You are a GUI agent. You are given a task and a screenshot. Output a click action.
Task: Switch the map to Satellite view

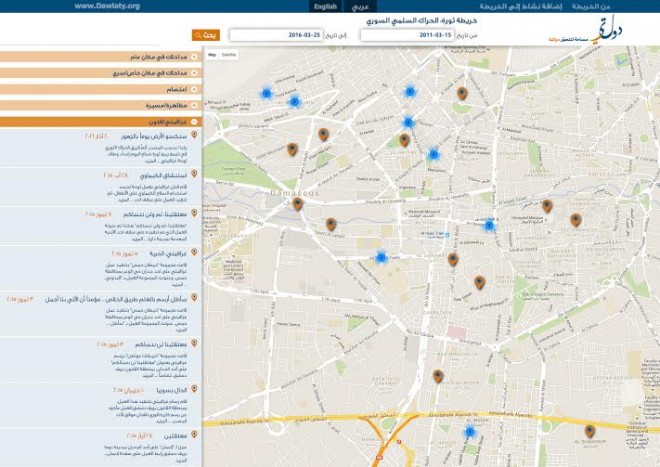tap(229, 55)
